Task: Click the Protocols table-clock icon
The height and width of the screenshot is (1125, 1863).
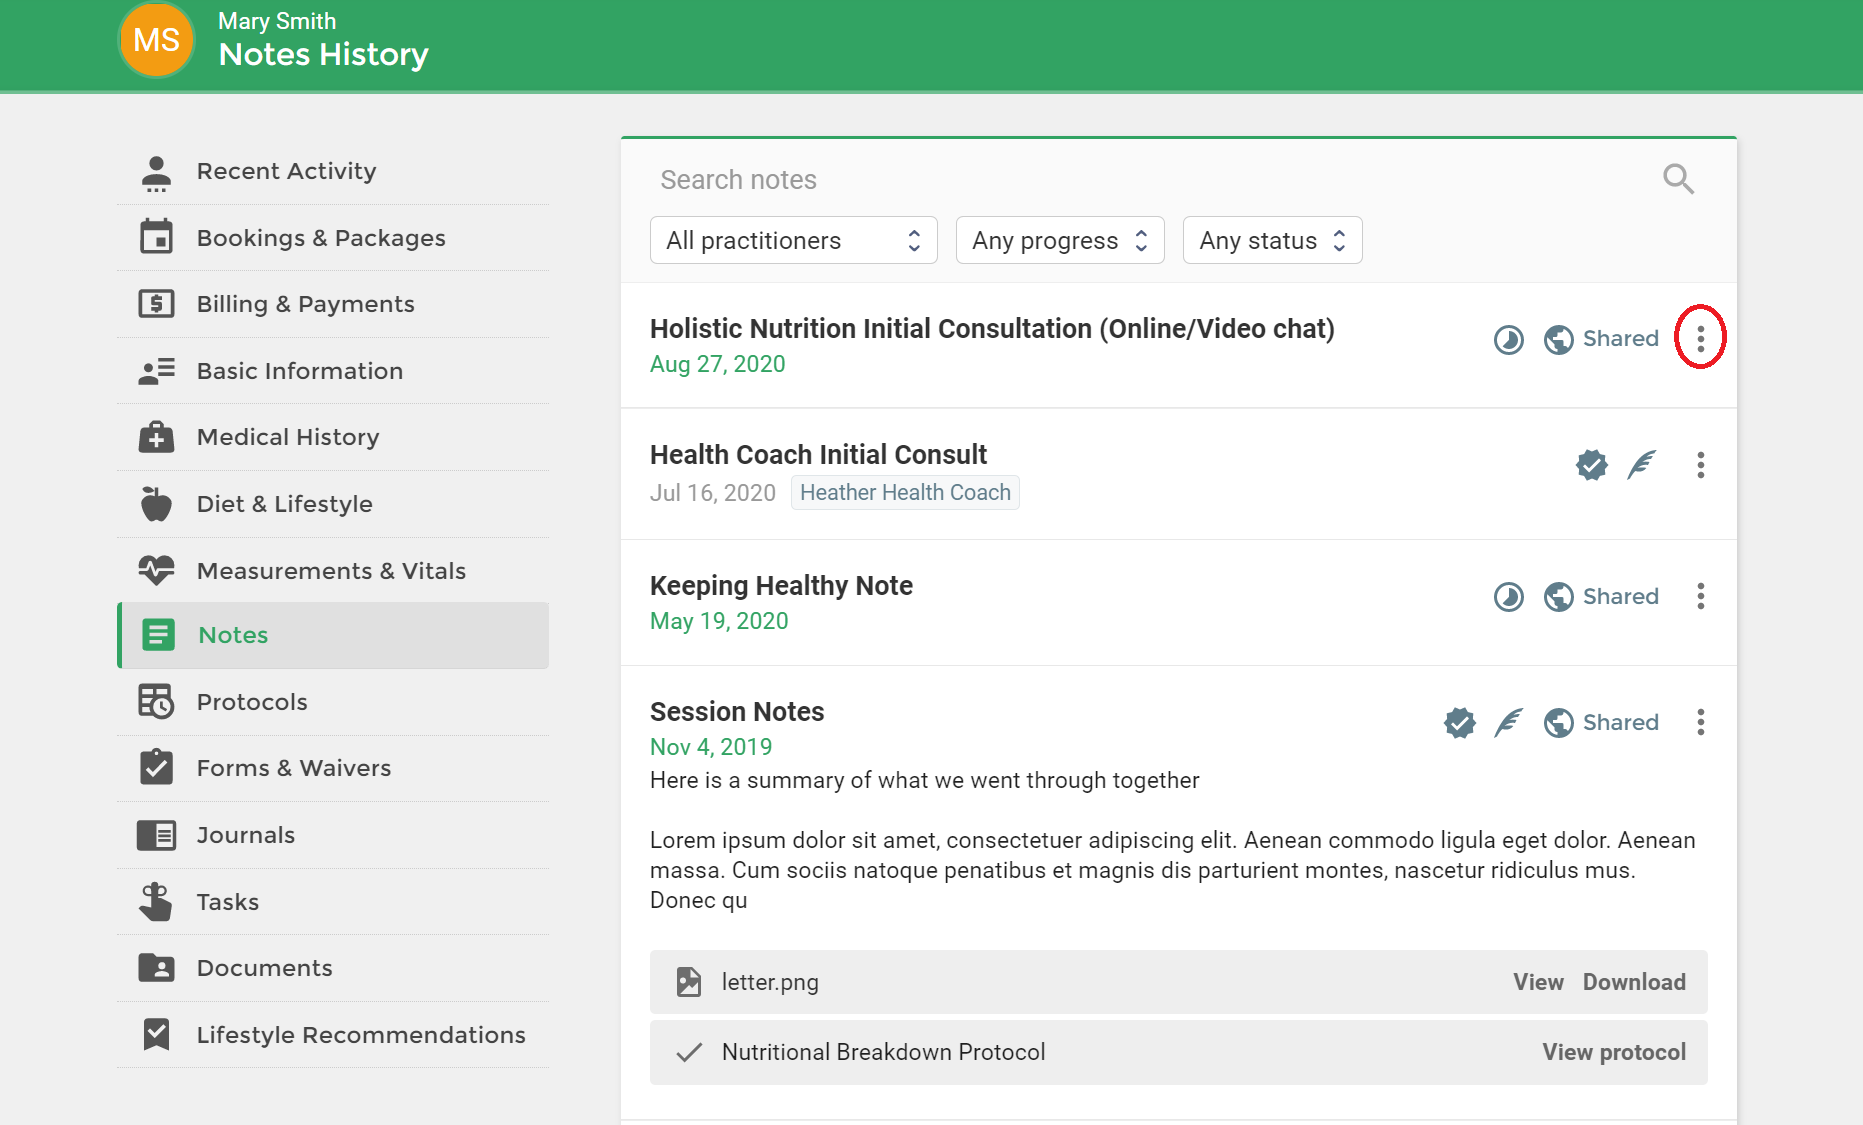Action: [156, 702]
